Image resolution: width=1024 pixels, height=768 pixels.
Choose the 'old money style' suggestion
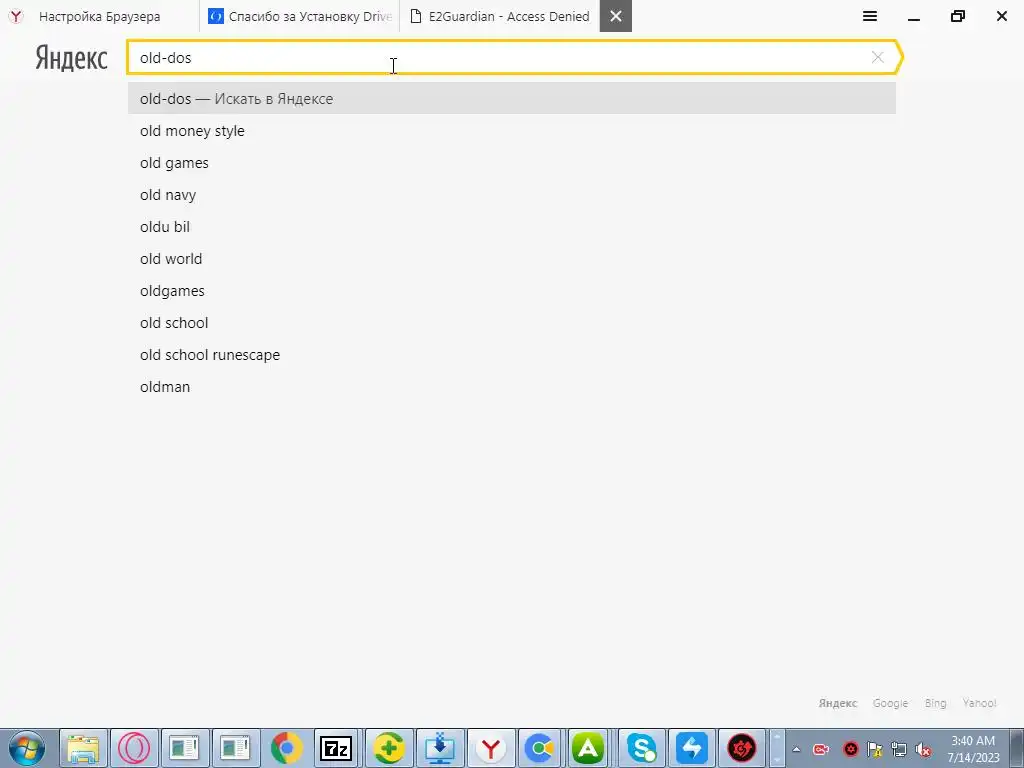pos(512,131)
